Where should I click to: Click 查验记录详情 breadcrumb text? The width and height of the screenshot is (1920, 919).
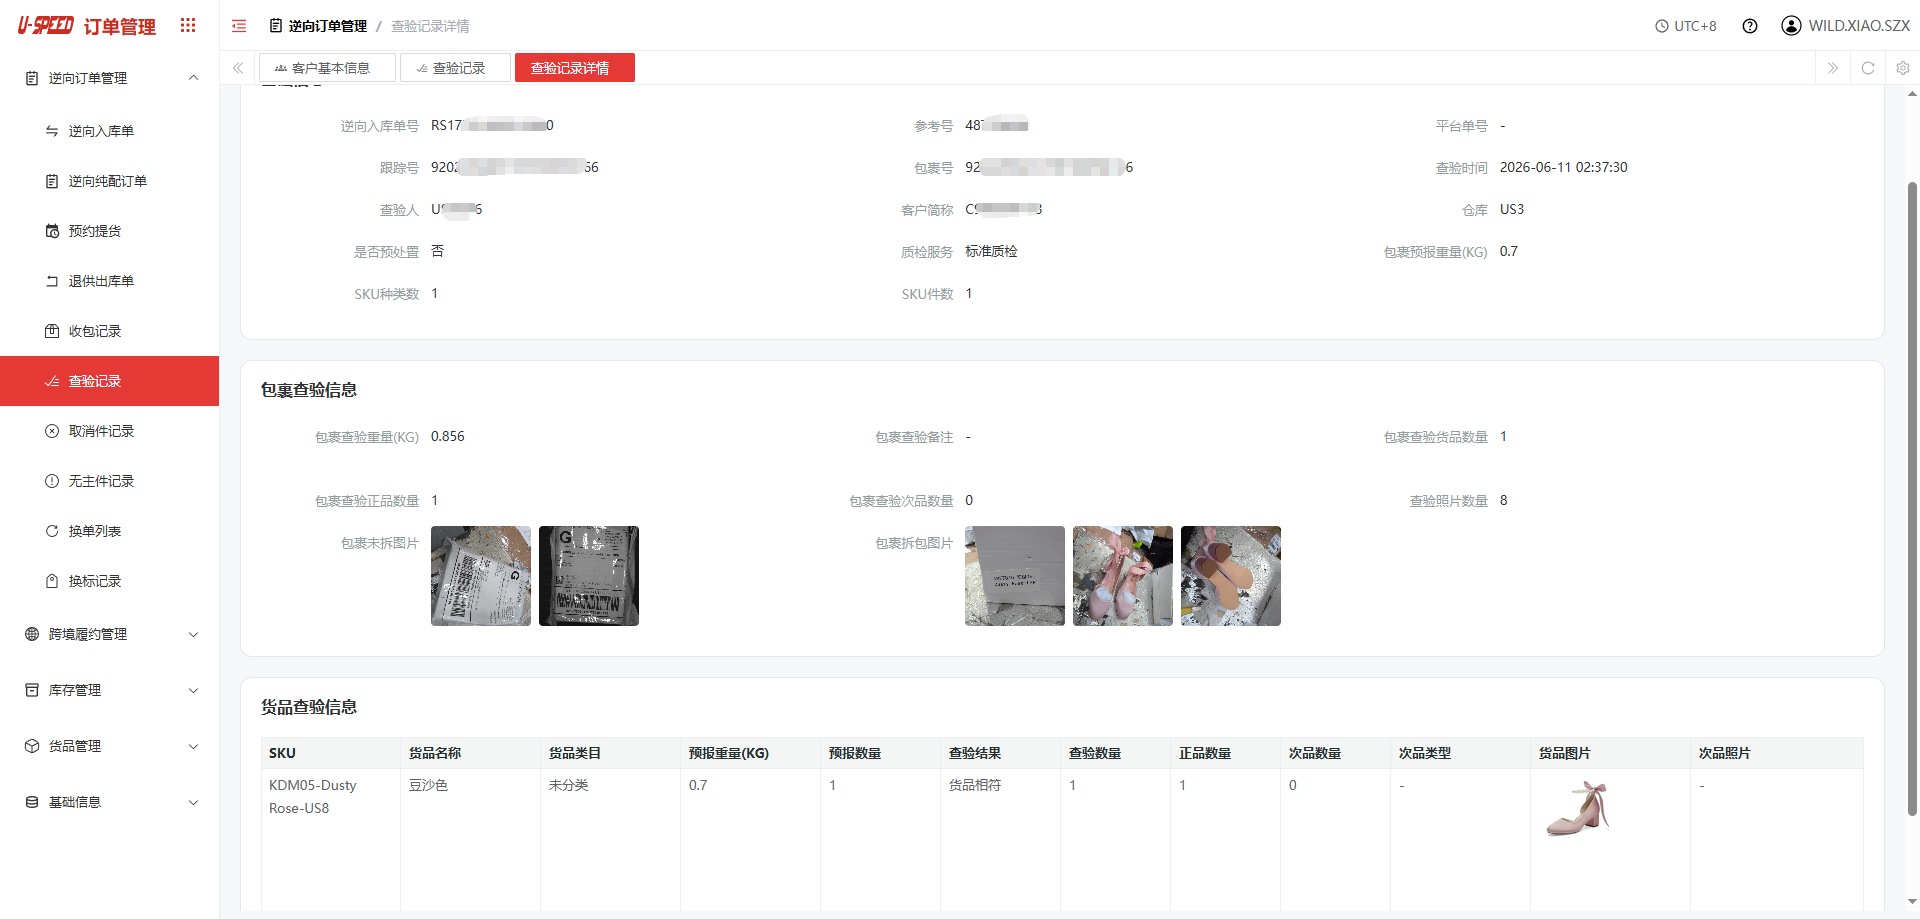coord(430,26)
